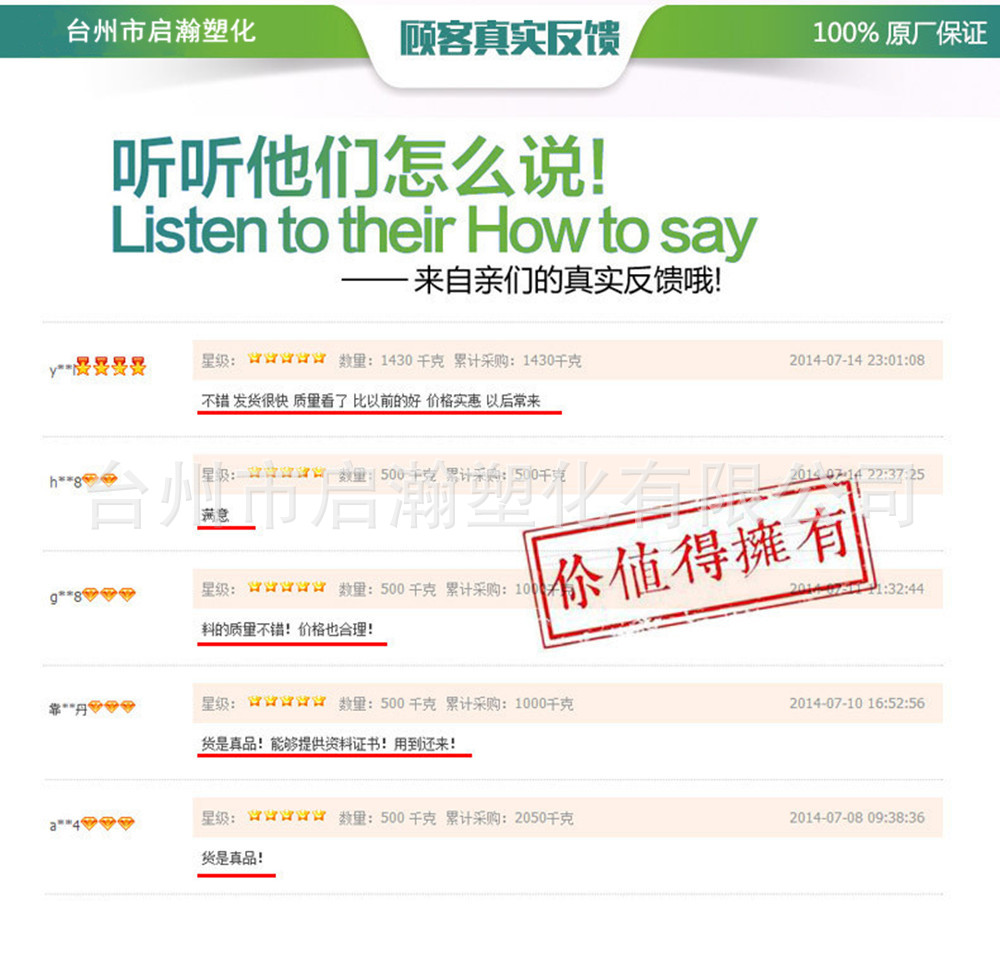Click the 100% 原厂保证 banner text
The width and height of the screenshot is (1000, 965).
899,33
